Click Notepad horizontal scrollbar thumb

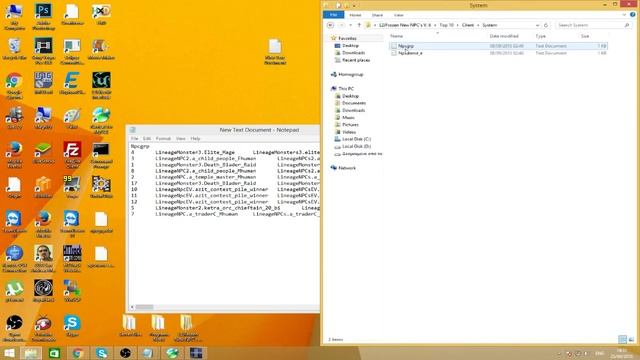[144, 307]
